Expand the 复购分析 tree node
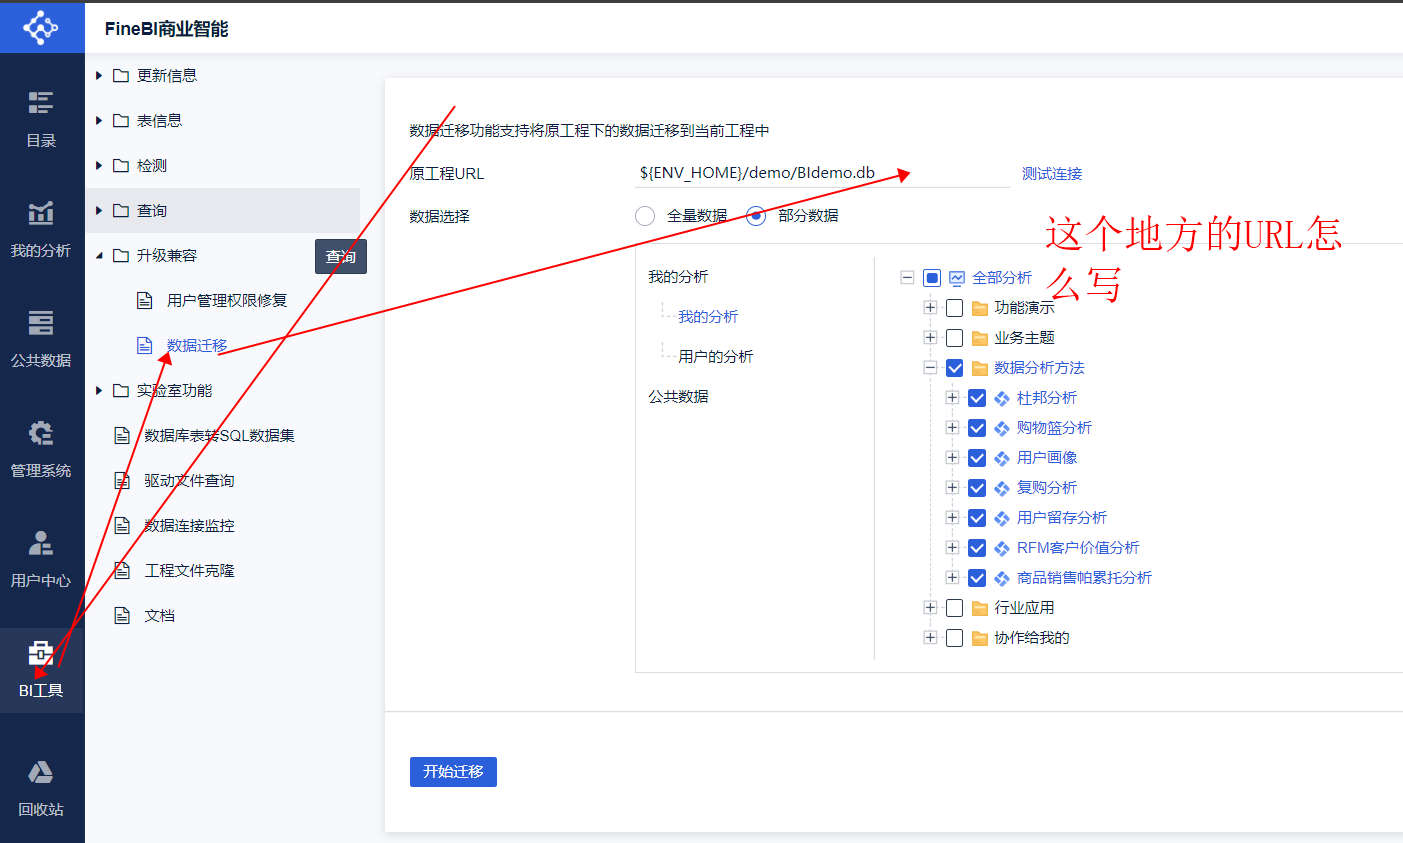This screenshot has width=1403, height=843. [x=952, y=488]
